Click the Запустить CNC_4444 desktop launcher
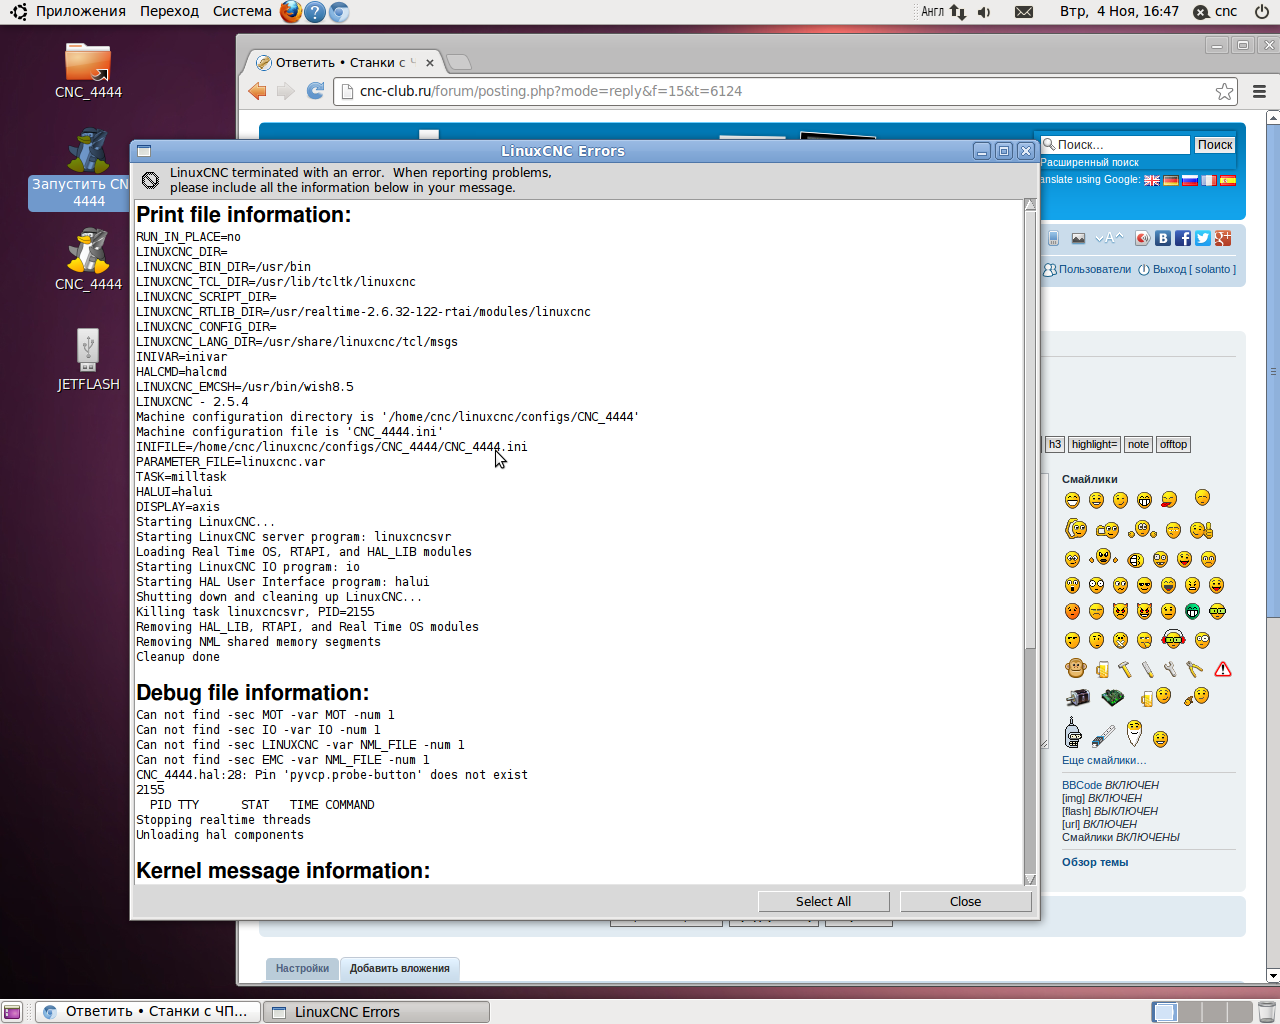1280x1024 pixels. pos(88,168)
